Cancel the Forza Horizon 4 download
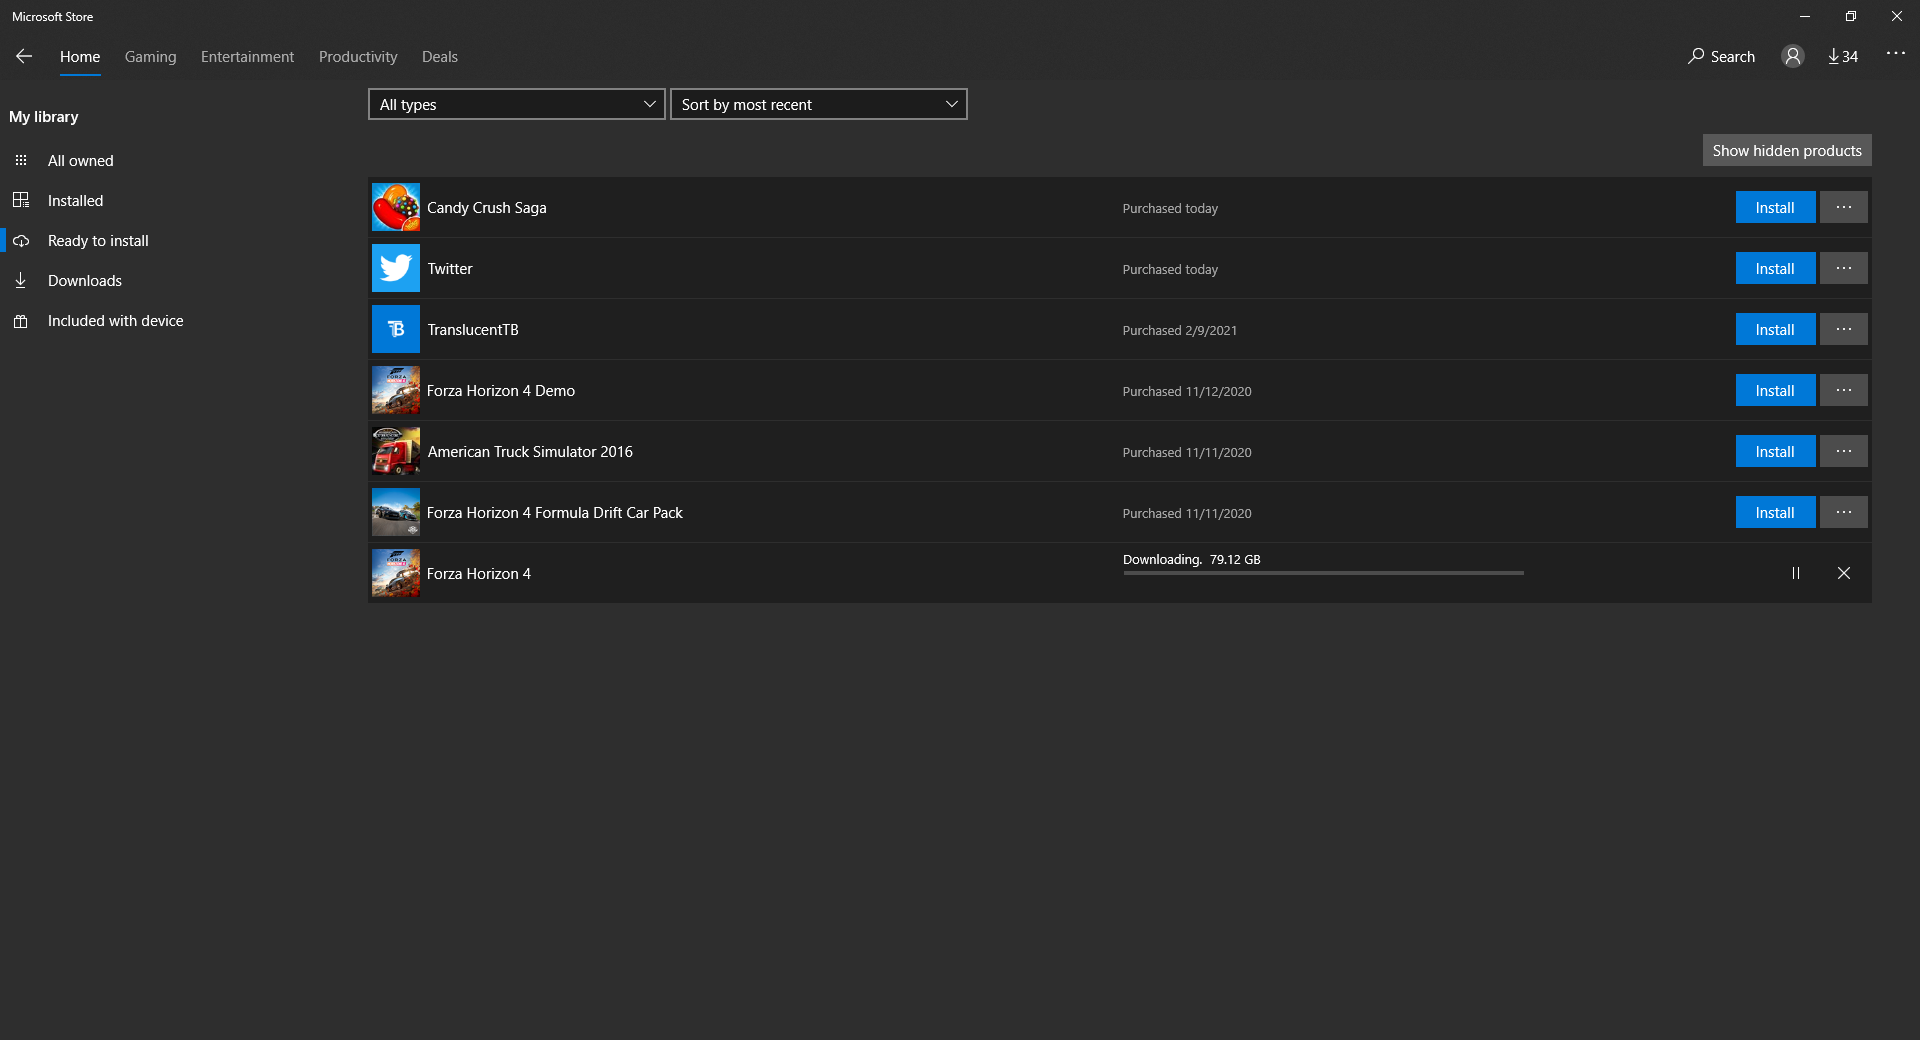 coord(1844,573)
